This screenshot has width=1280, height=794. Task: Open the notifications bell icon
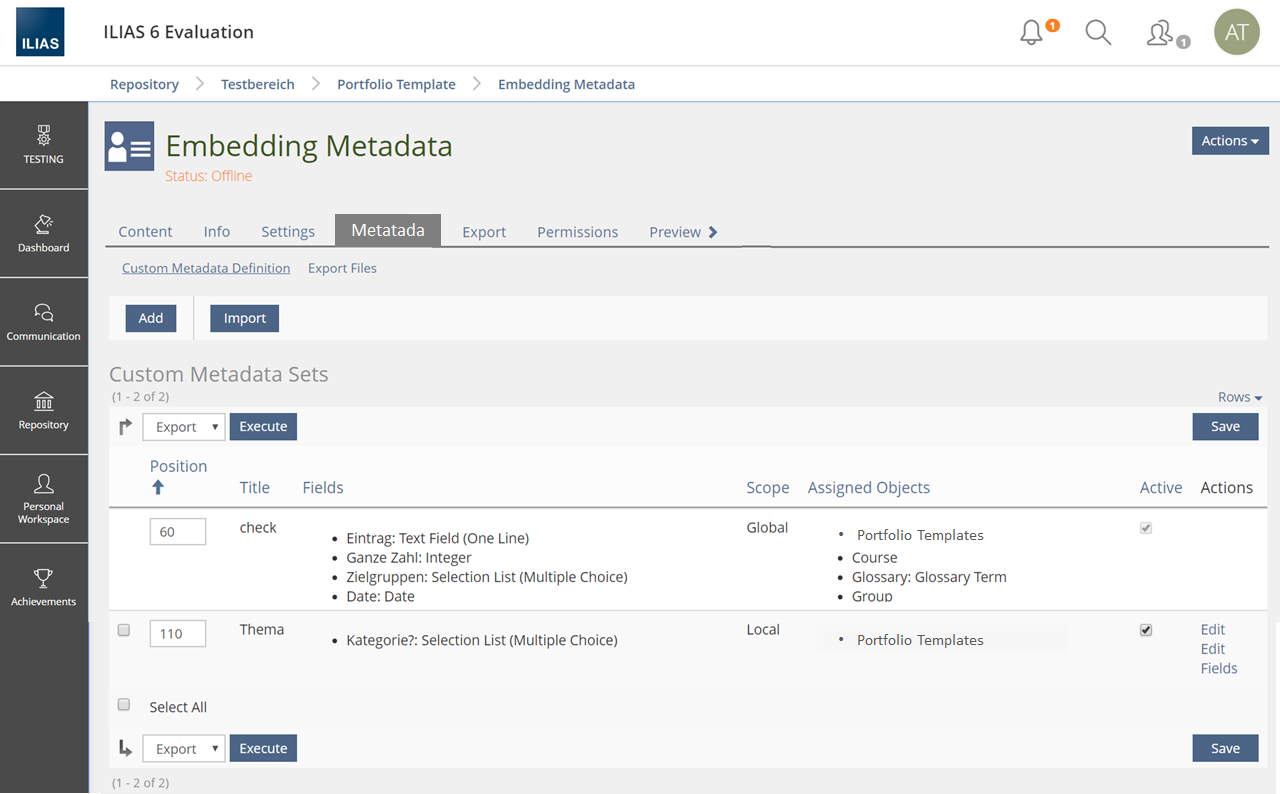point(1031,33)
